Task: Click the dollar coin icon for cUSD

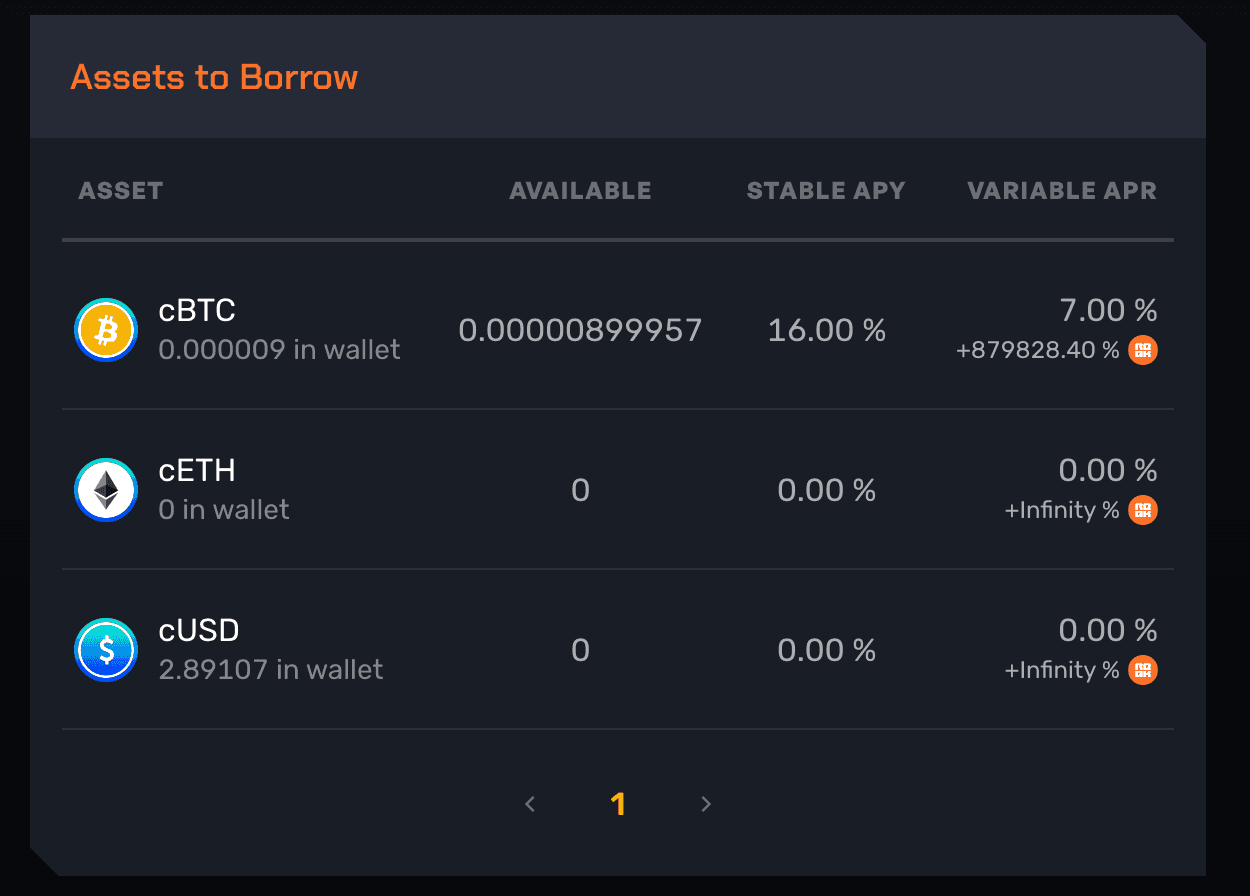Action: pyautogui.click(x=105, y=649)
